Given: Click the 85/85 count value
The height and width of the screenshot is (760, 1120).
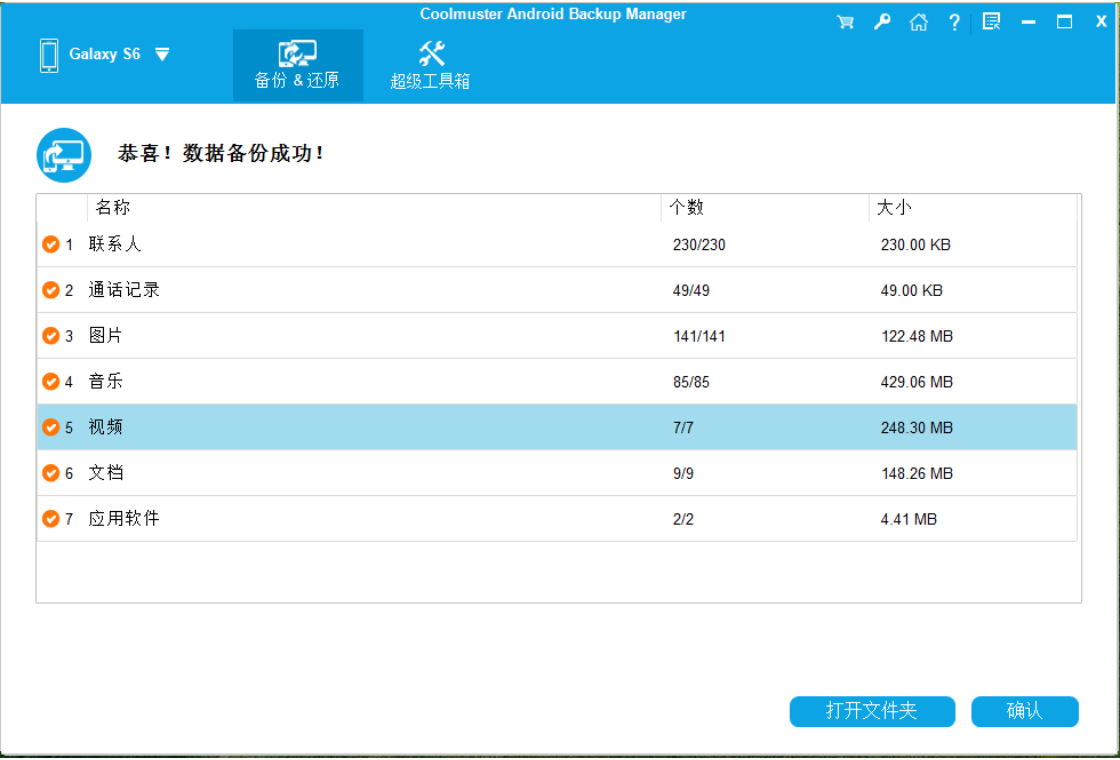Looking at the screenshot, I should (x=691, y=382).
